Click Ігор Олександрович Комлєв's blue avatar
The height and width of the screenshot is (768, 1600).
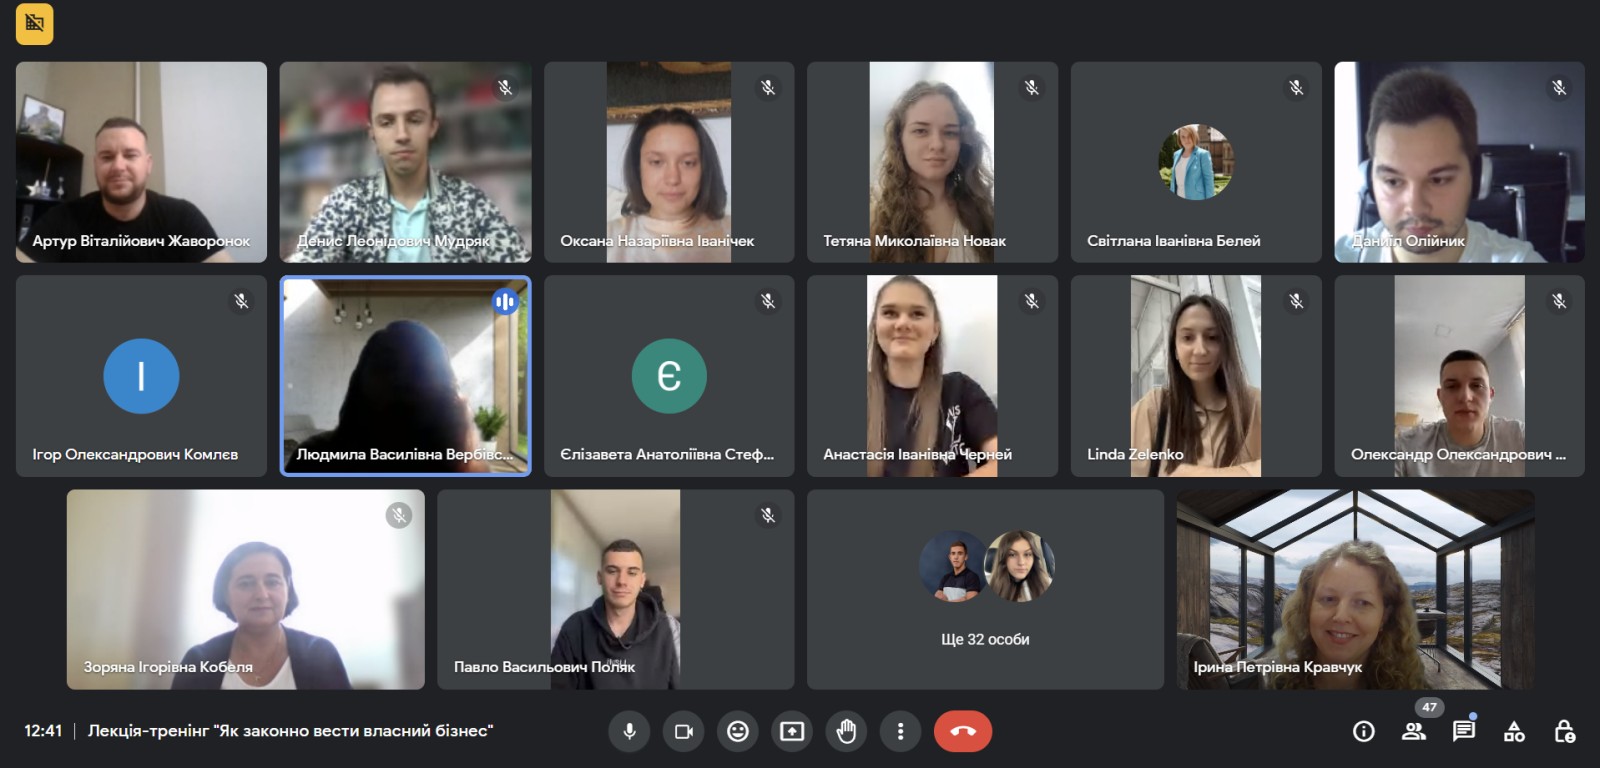[141, 376]
